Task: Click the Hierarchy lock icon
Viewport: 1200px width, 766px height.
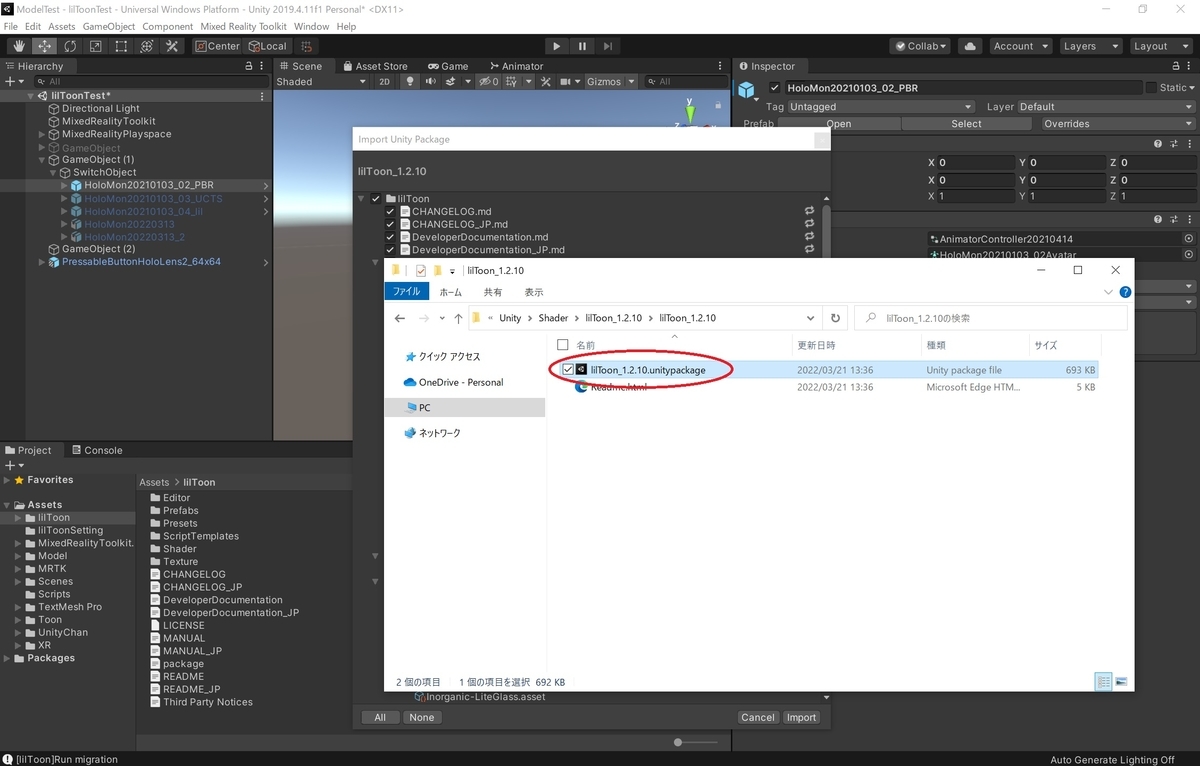Action: 249,66
